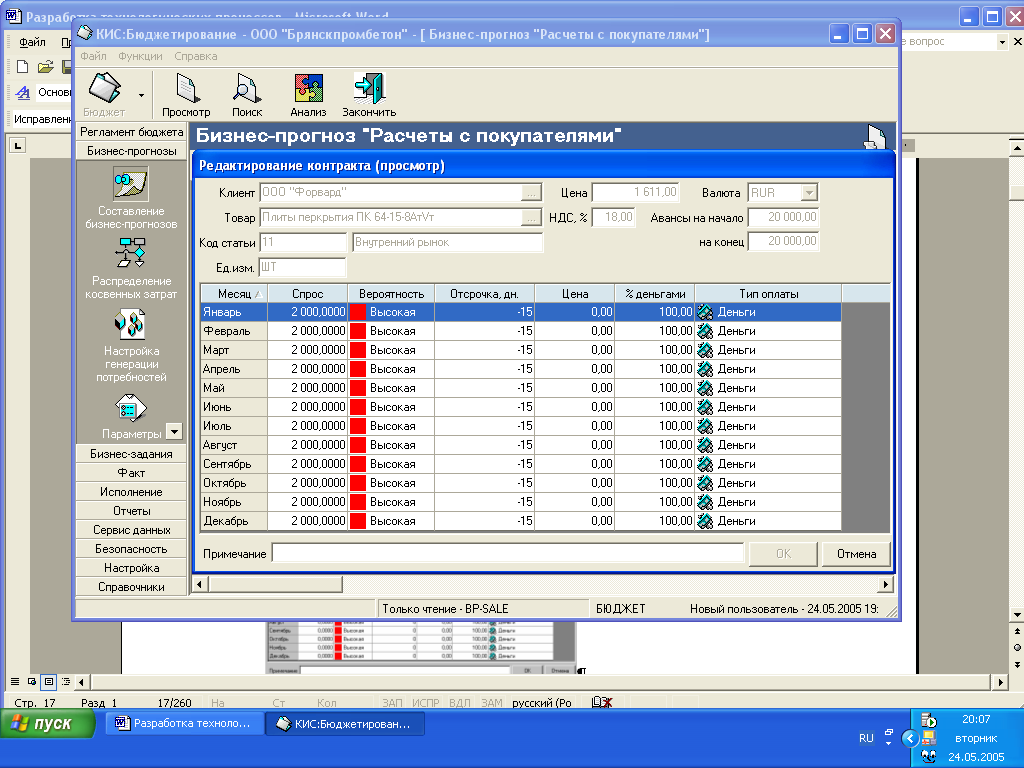Open Составление бизнес-прогнозов sidebar icon
Screen dimensions: 1024x768
131,185
